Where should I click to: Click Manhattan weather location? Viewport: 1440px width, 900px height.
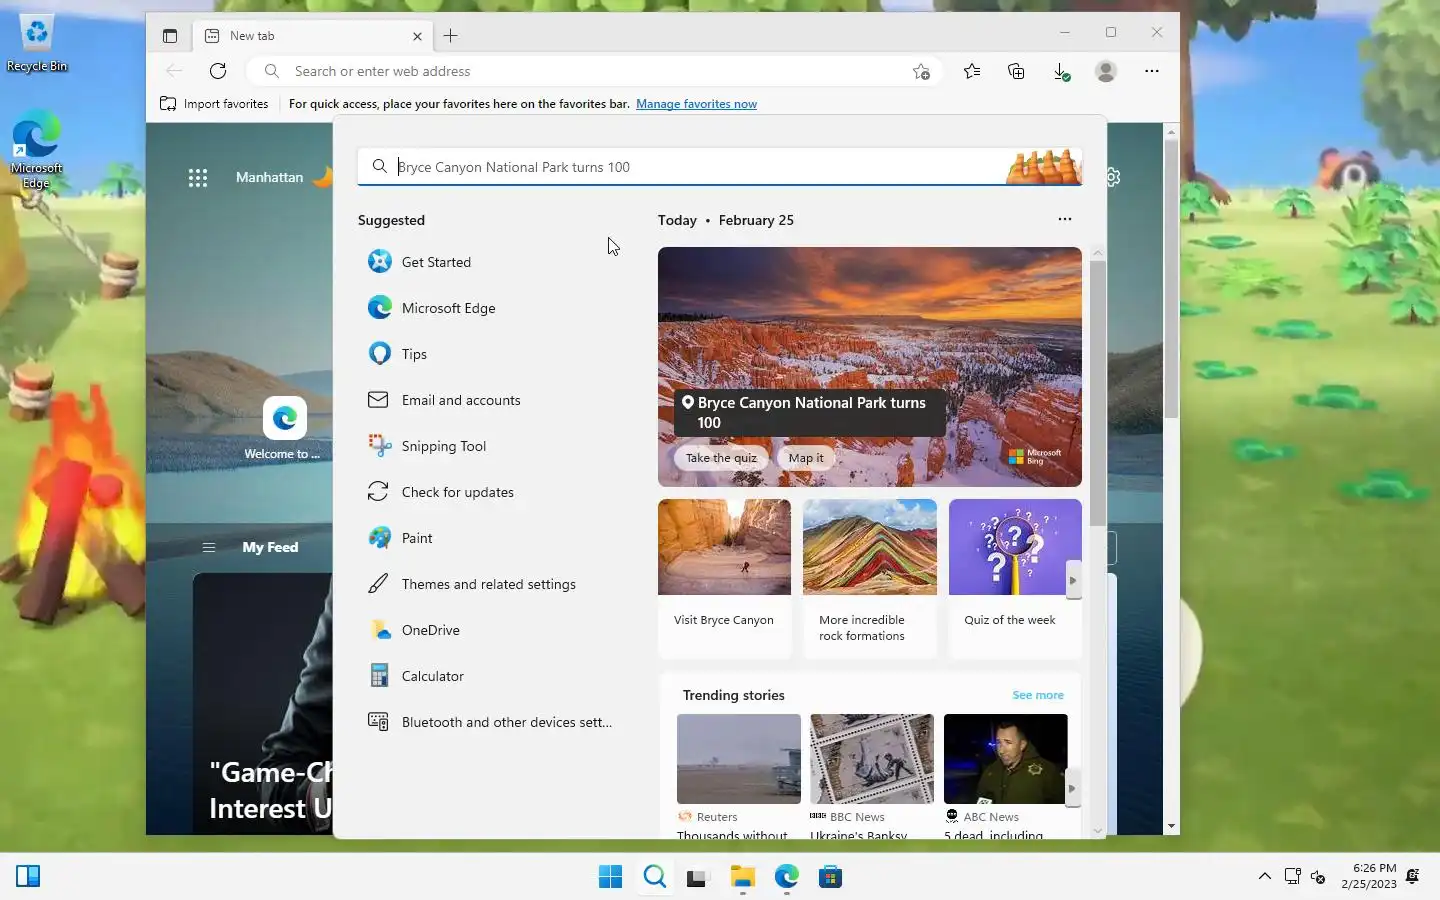click(269, 177)
